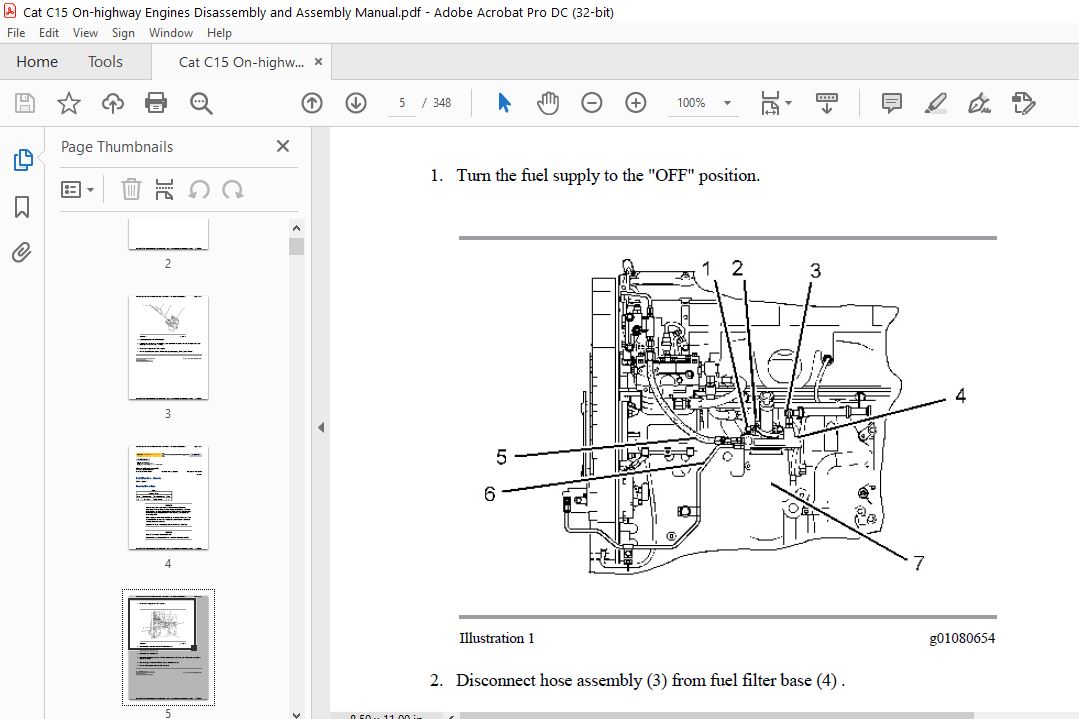
Task: Zoom out with minus icon
Action: click(x=592, y=103)
